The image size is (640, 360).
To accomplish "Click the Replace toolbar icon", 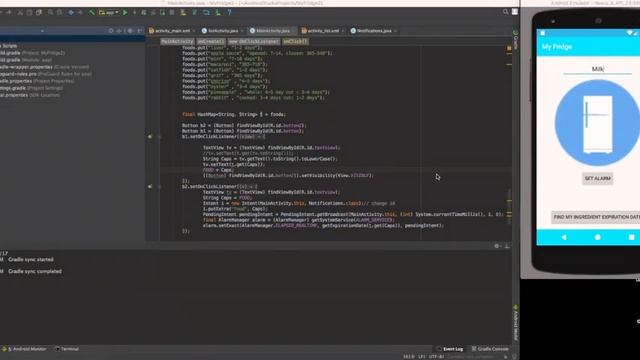I will (59, 13).
